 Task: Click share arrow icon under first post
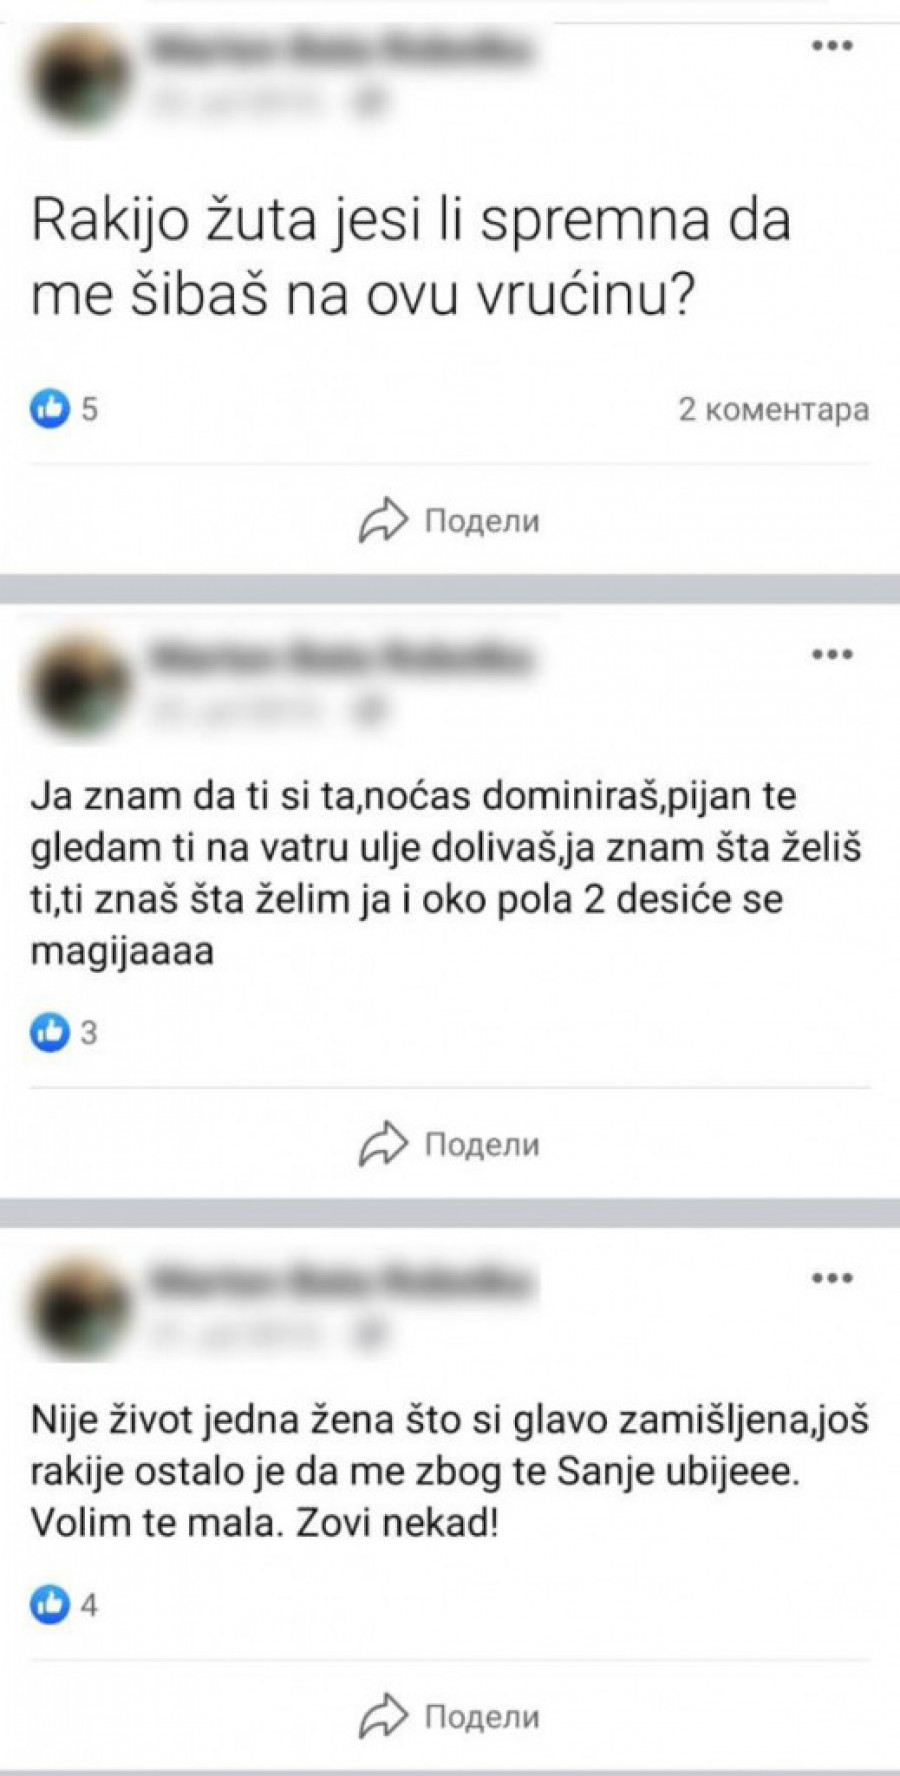[x=383, y=520]
